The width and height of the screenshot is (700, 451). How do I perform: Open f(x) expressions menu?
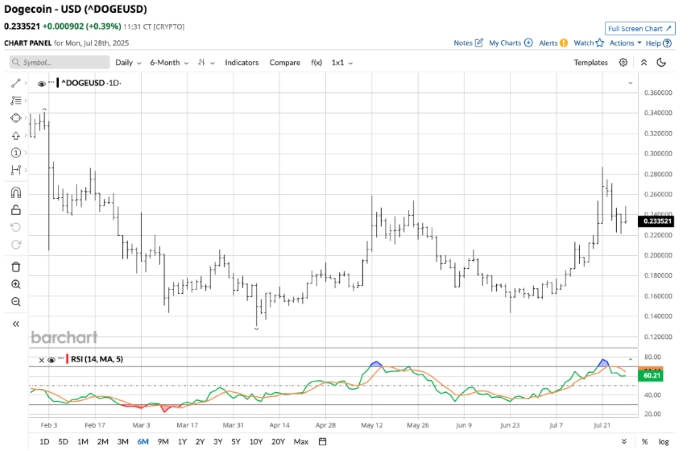317,63
